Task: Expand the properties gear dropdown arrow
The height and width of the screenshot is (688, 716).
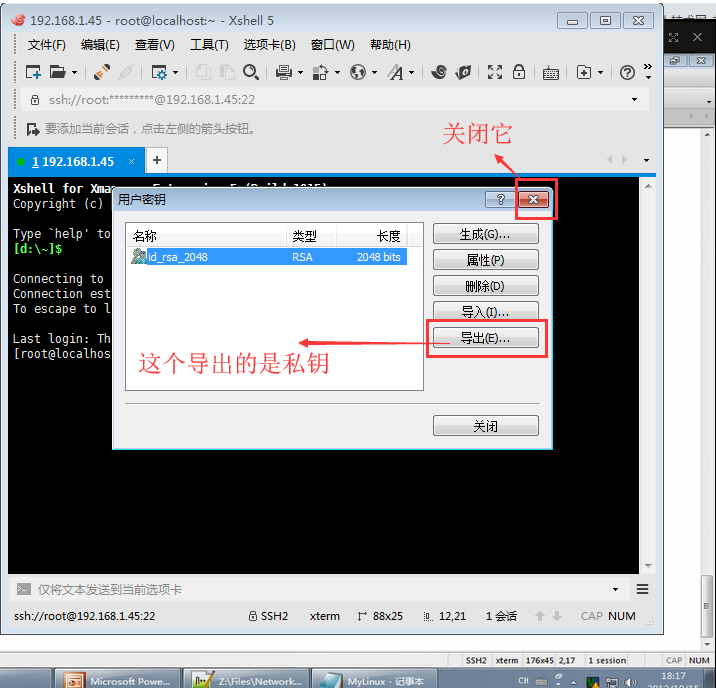Action: [x=175, y=73]
